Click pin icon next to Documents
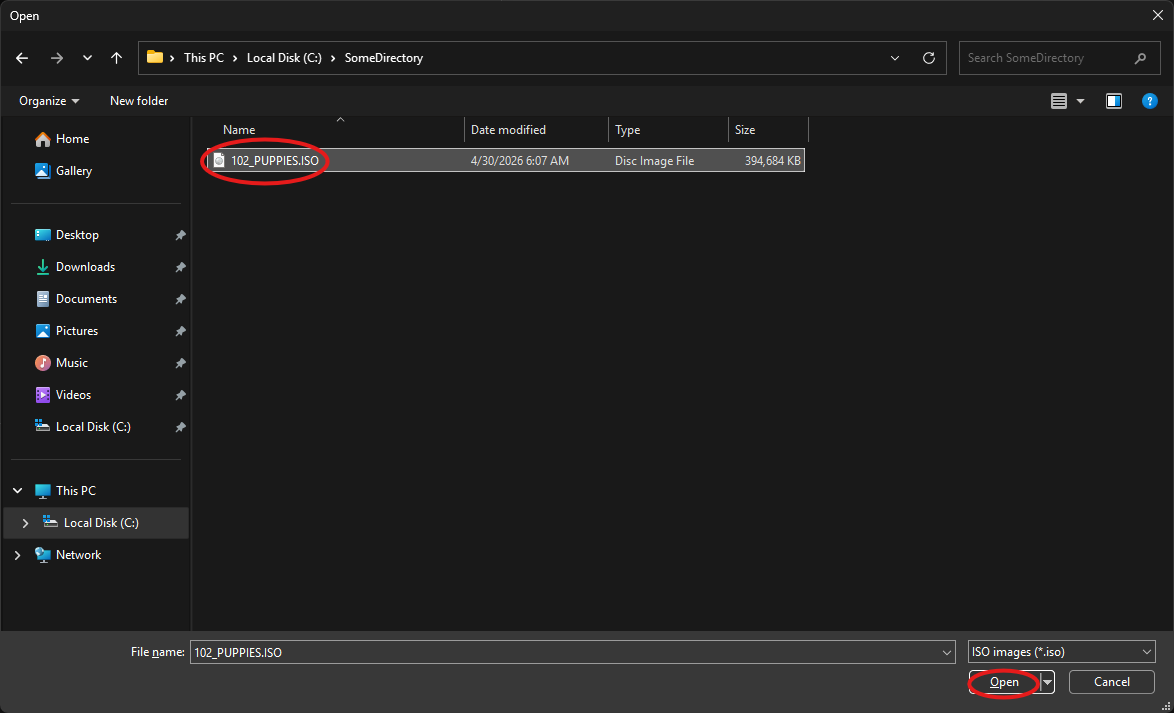 180,299
